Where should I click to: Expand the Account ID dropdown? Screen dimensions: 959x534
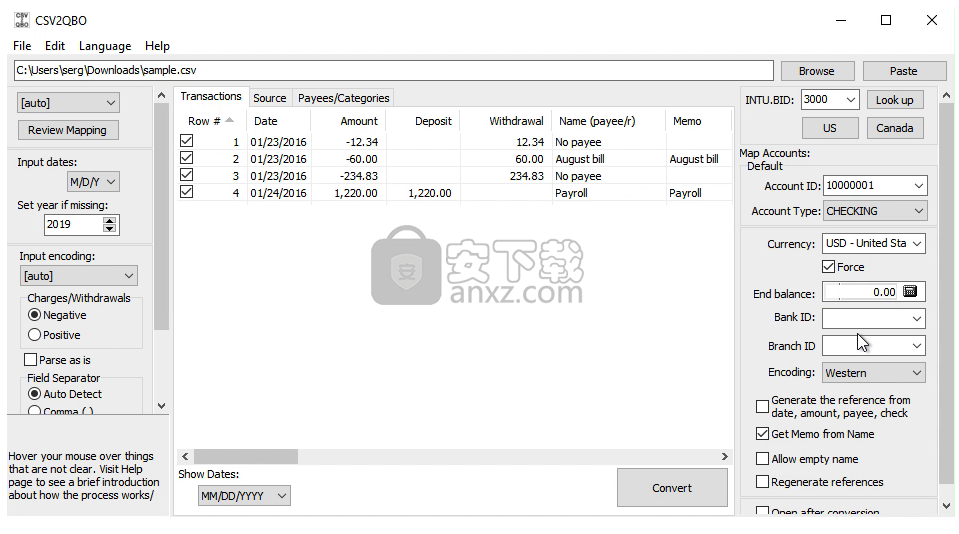point(919,185)
